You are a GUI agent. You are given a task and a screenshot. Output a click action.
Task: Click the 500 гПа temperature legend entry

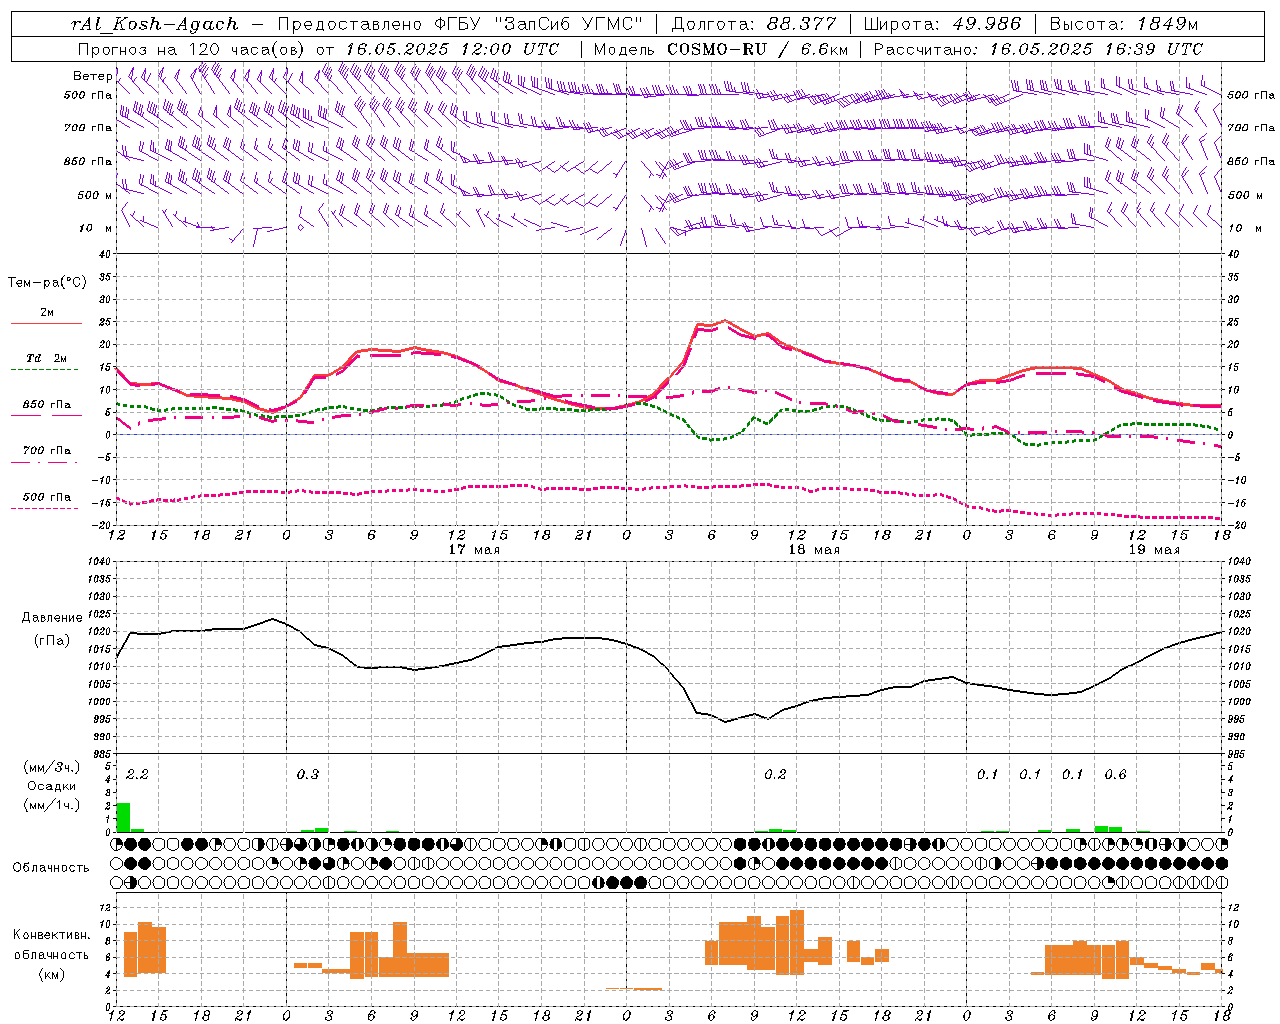pyautogui.click(x=47, y=497)
